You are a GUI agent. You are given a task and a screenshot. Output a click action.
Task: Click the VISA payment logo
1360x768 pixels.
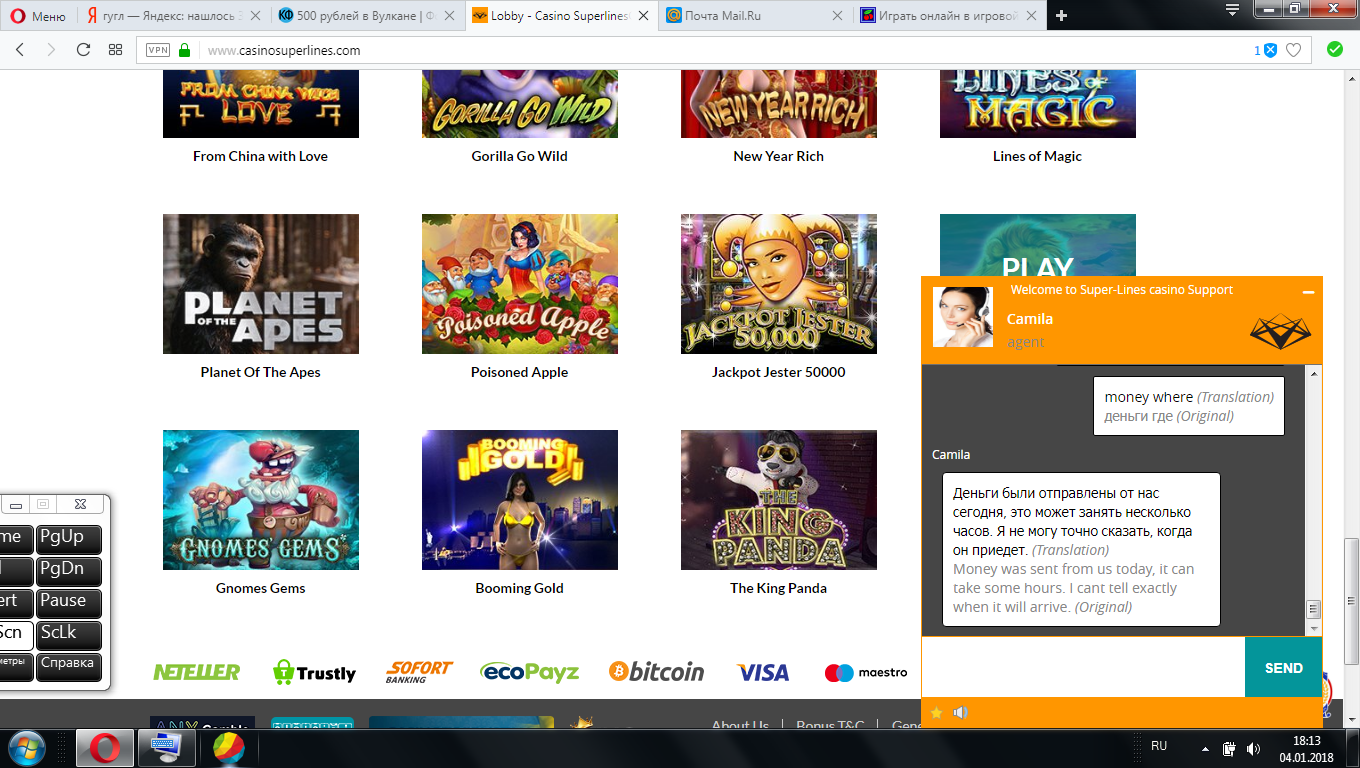[763, 672]
